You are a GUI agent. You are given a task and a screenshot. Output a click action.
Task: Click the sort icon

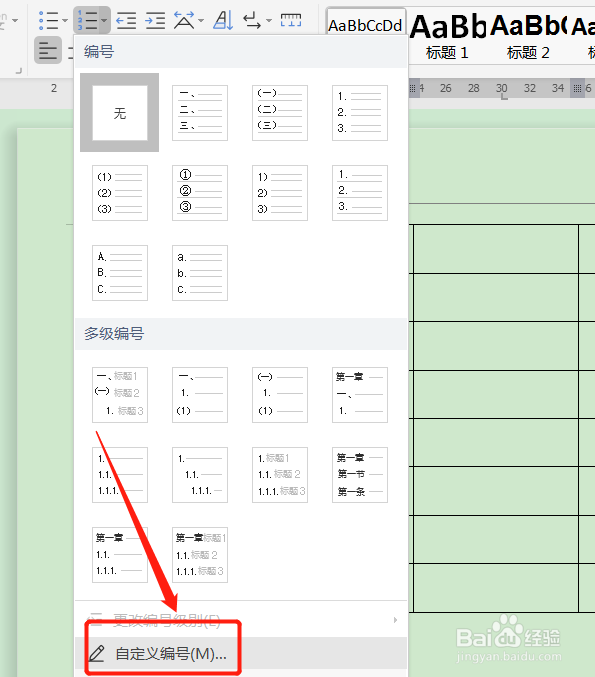[223, 20]
